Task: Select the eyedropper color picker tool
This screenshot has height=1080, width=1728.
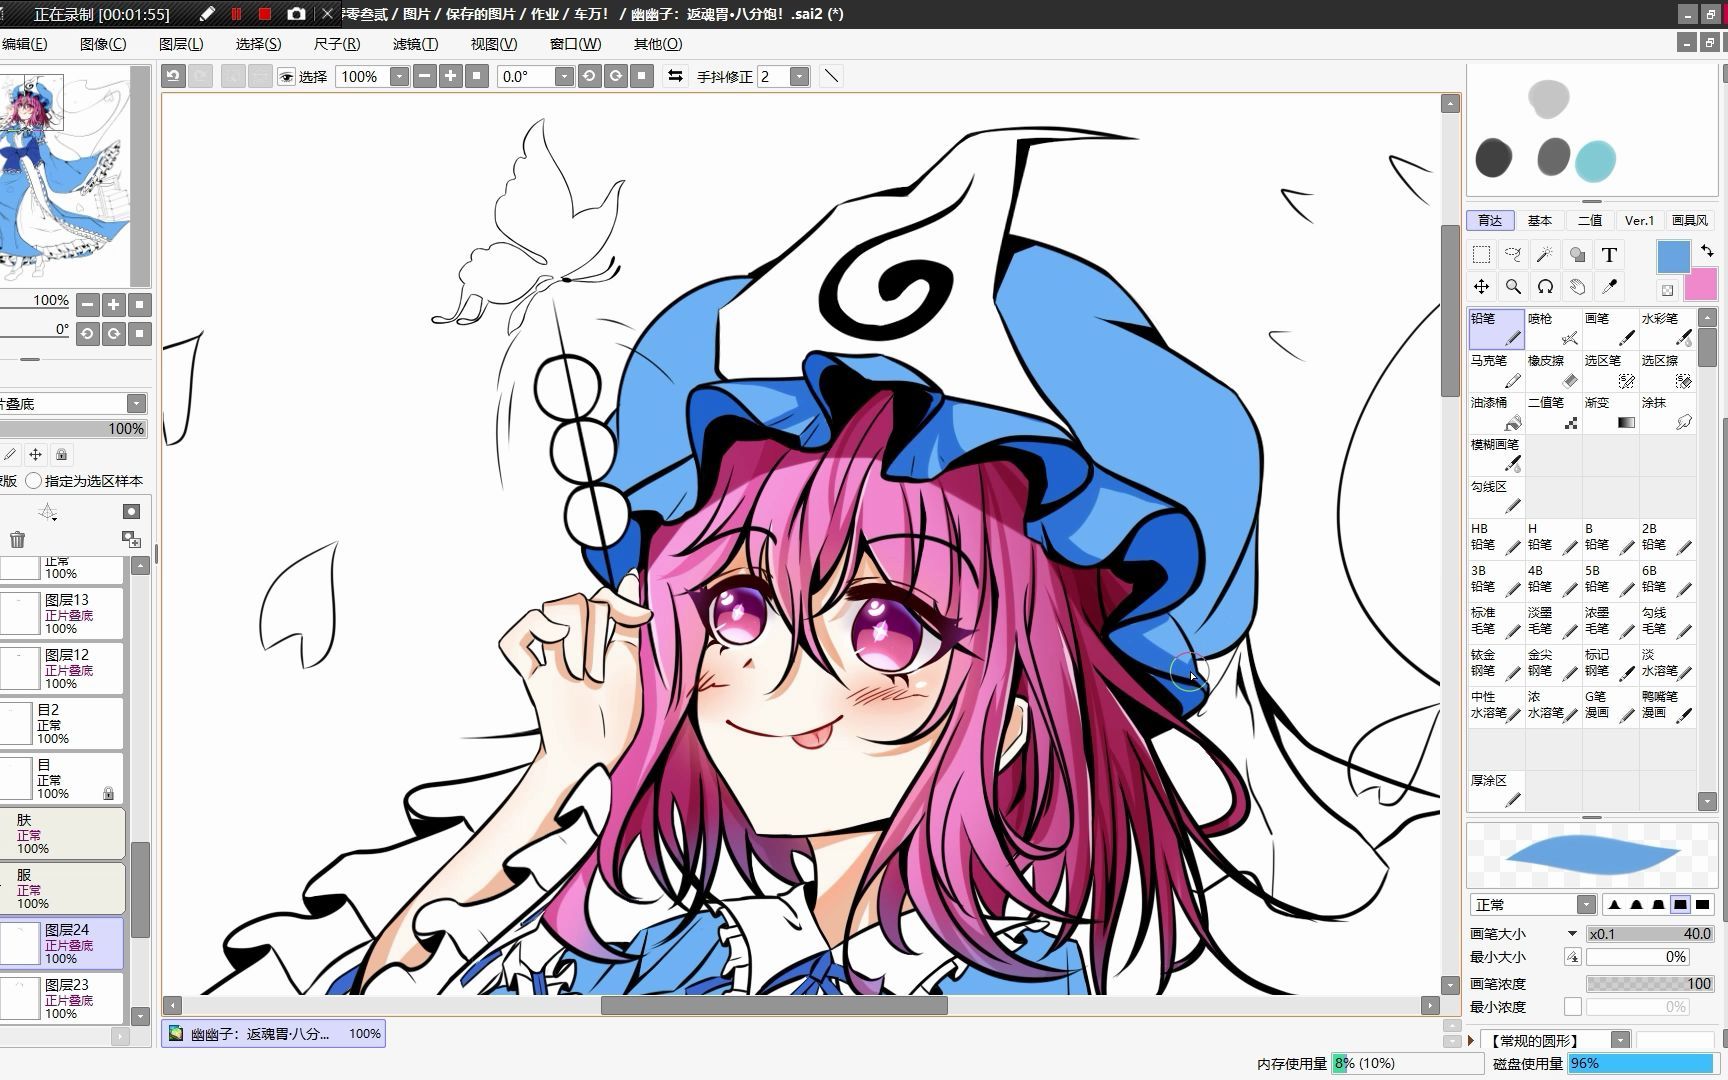Action: [x=1609, y=287]
